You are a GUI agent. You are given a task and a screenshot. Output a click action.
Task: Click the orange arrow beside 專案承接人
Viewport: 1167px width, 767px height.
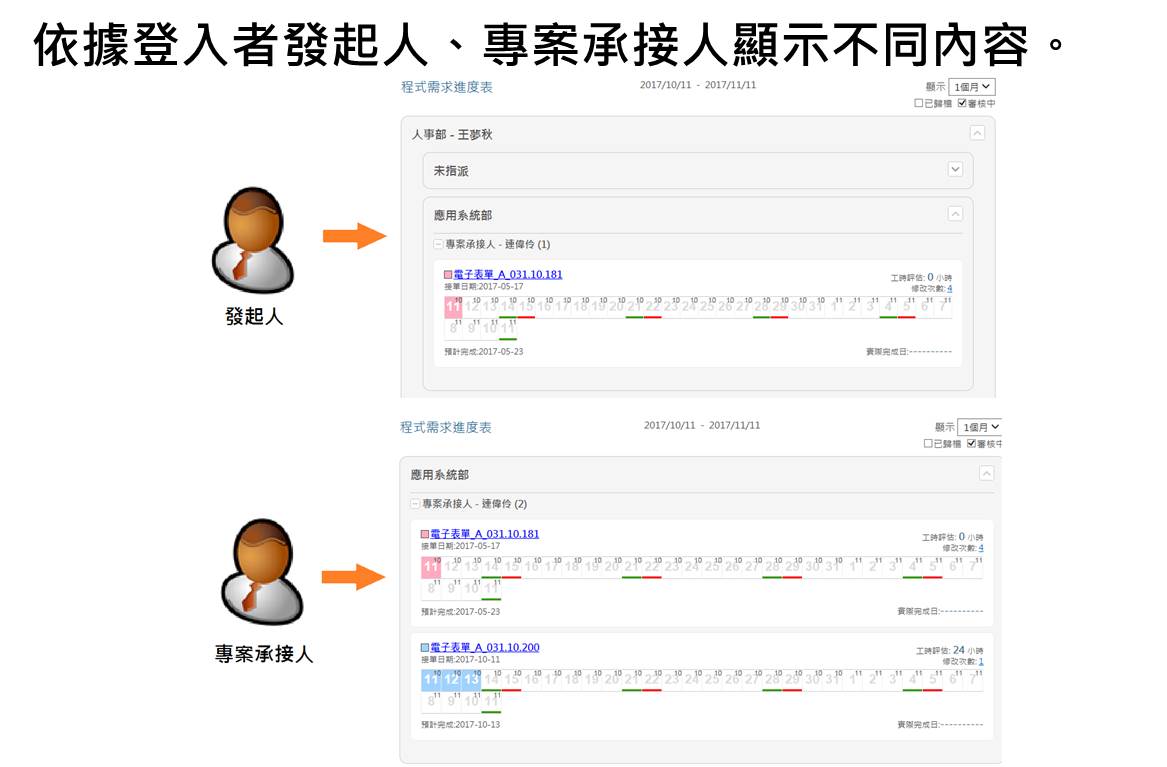(x=353, y=577)
